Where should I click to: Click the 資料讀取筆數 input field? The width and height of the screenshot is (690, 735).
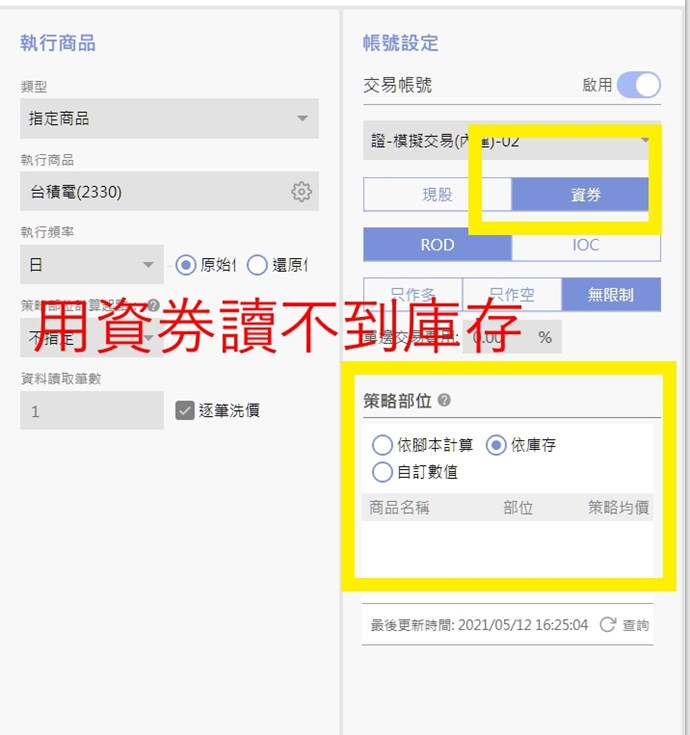(92, 411)
